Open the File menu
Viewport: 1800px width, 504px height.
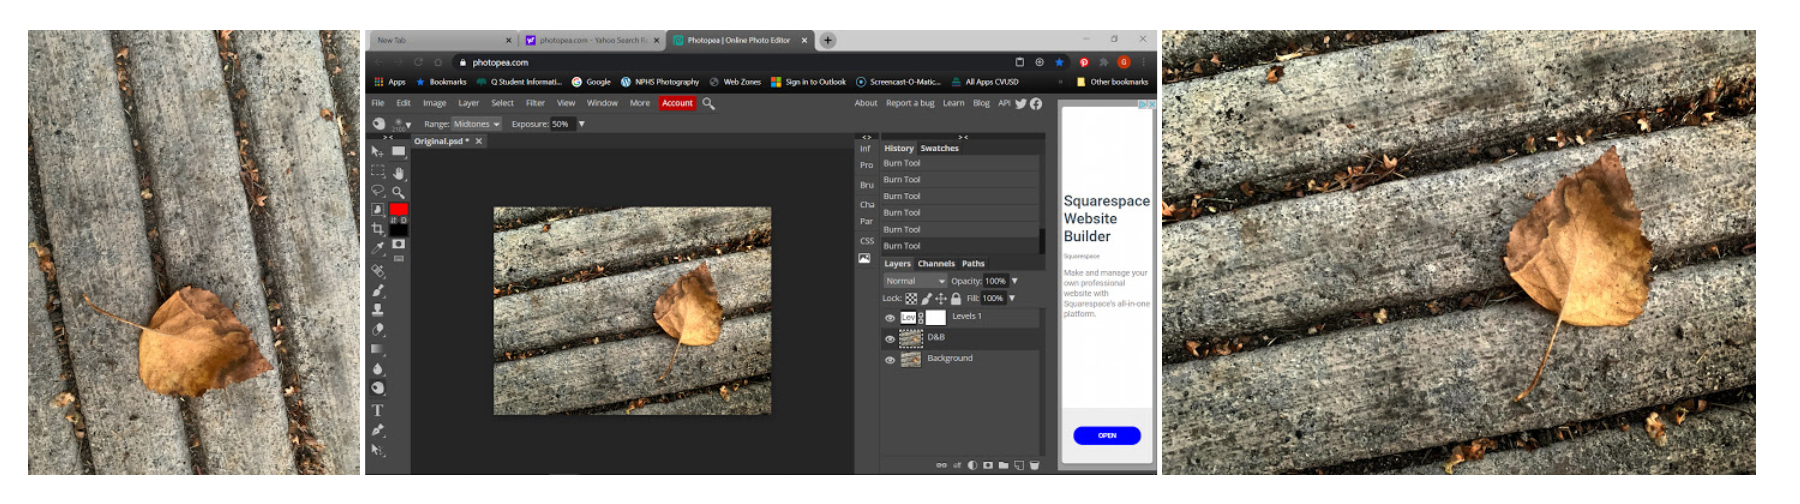click(x=378, y=103)
